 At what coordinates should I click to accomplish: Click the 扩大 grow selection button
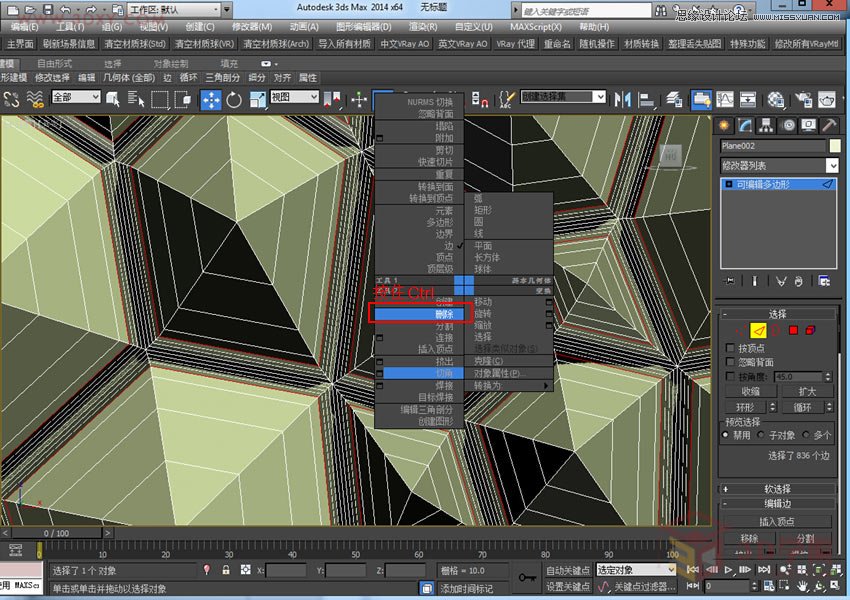(807, 391)
